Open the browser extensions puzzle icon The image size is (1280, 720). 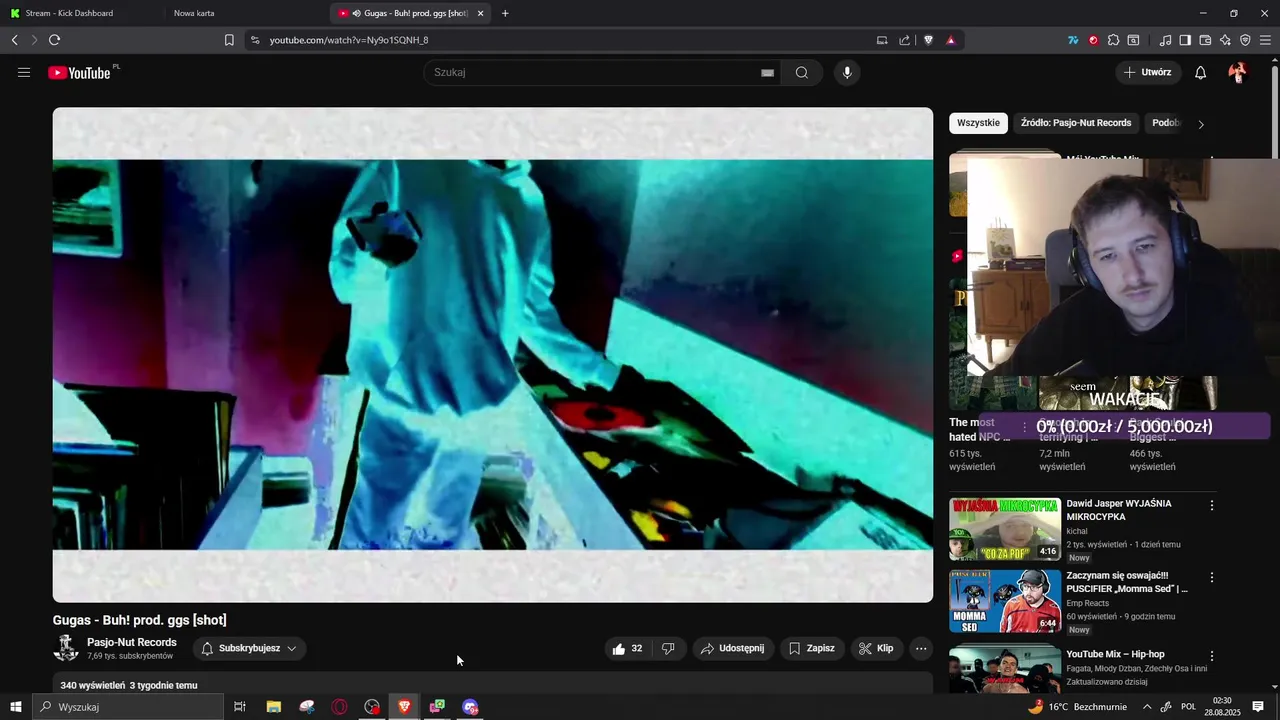(1113, 40)
